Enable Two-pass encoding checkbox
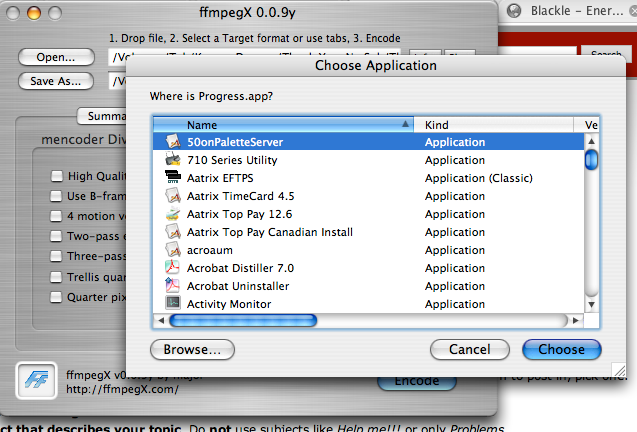The image size is (637, 432). [56, 236]
